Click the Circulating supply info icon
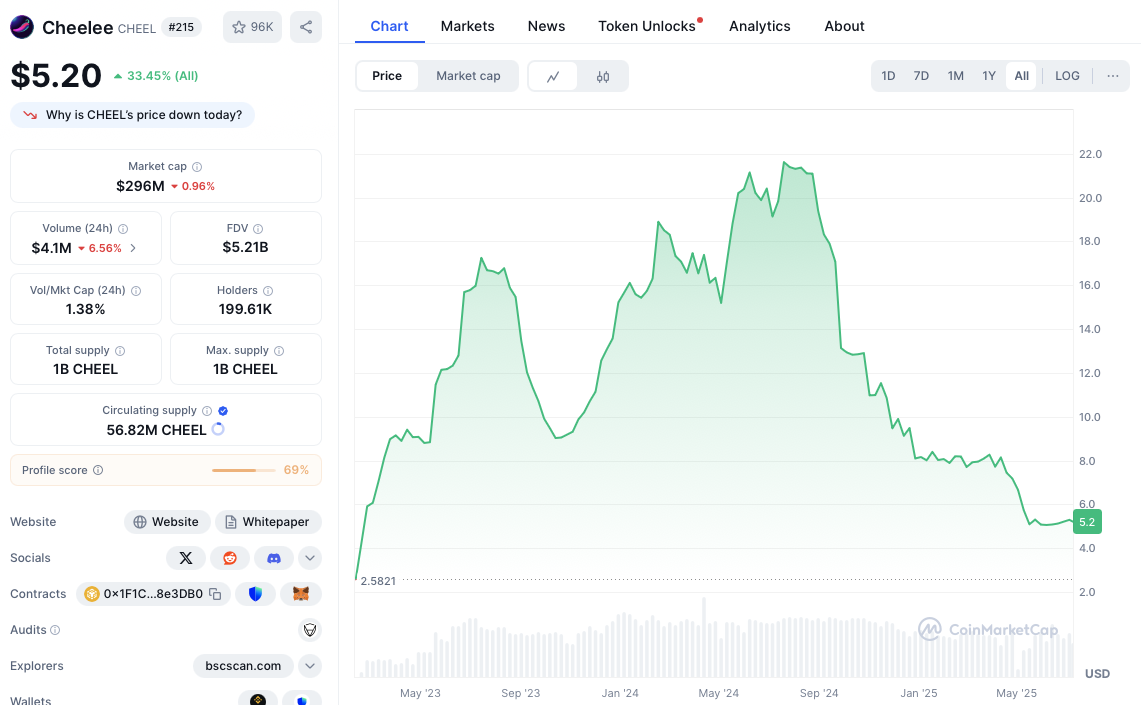Screen dimensions: 1141x705 [207, 410]
